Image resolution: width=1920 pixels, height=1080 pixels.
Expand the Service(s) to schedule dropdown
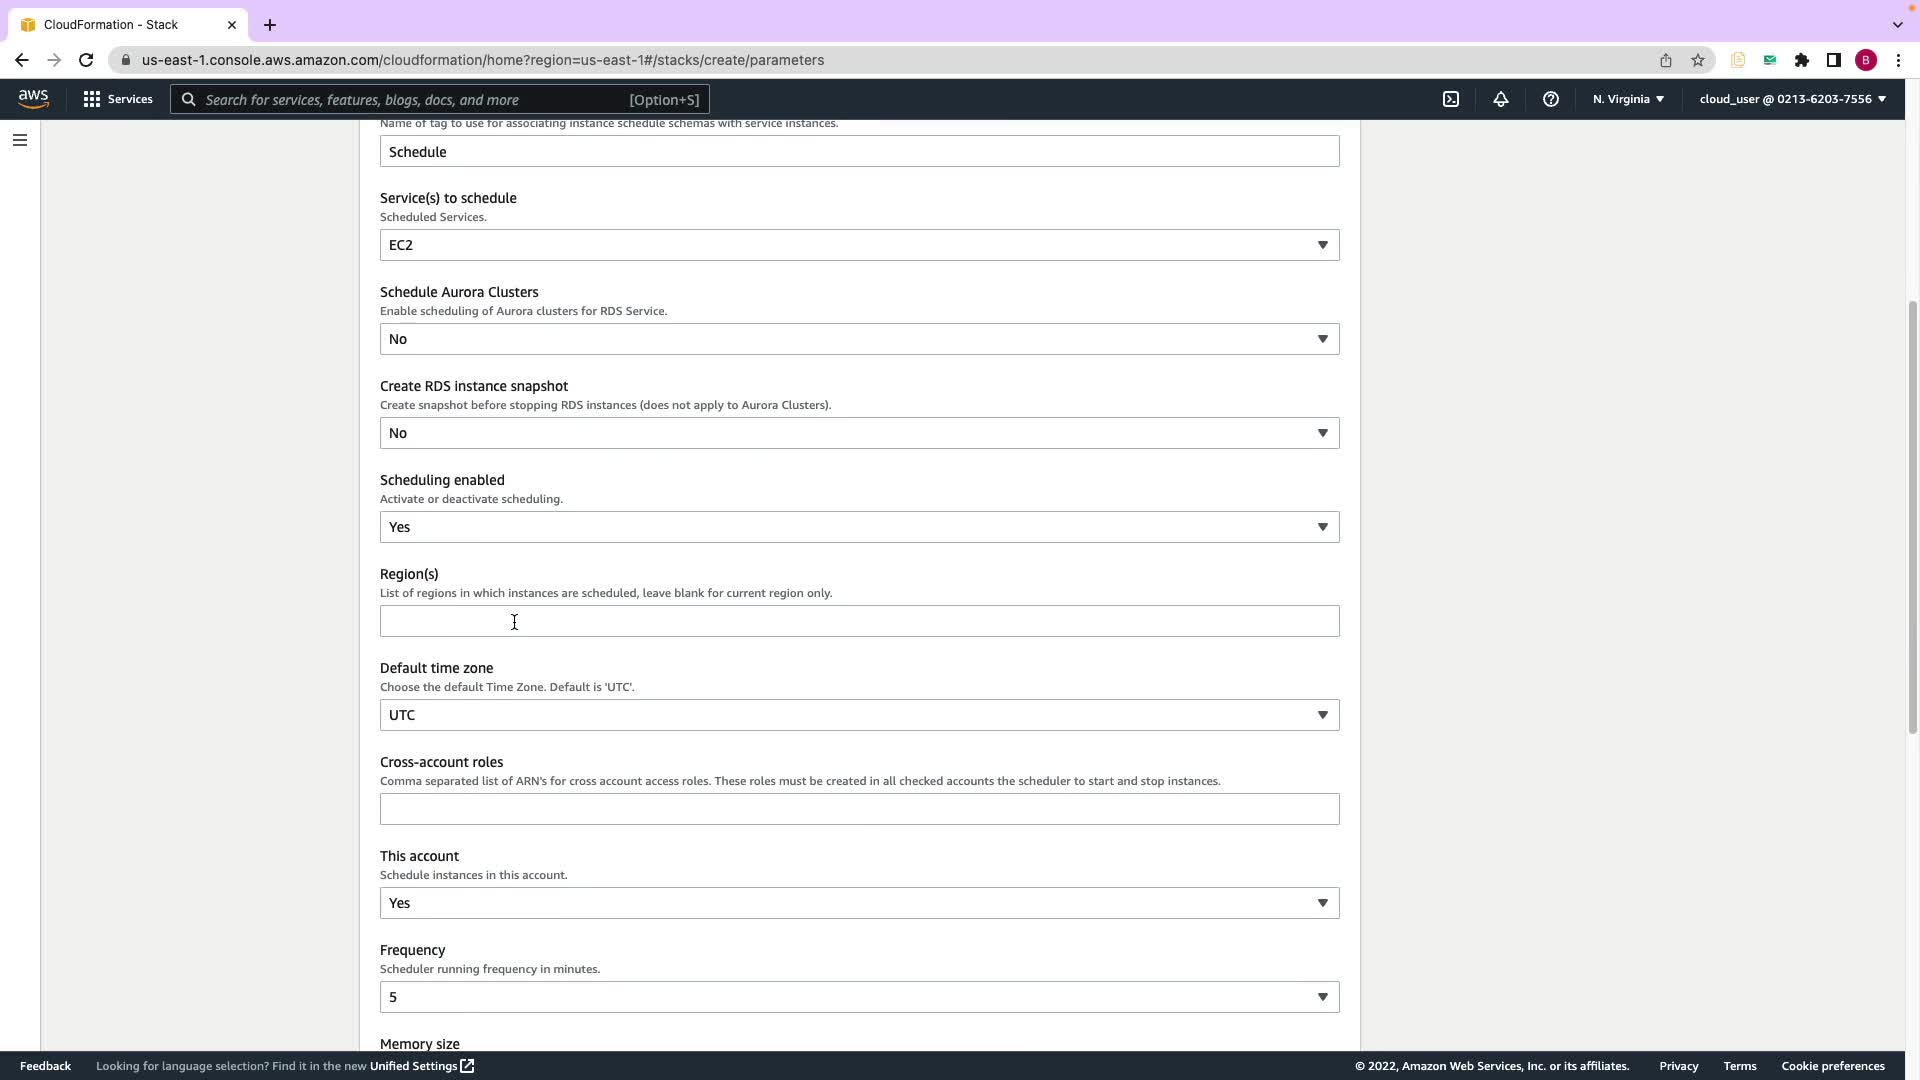click(858, 245)
